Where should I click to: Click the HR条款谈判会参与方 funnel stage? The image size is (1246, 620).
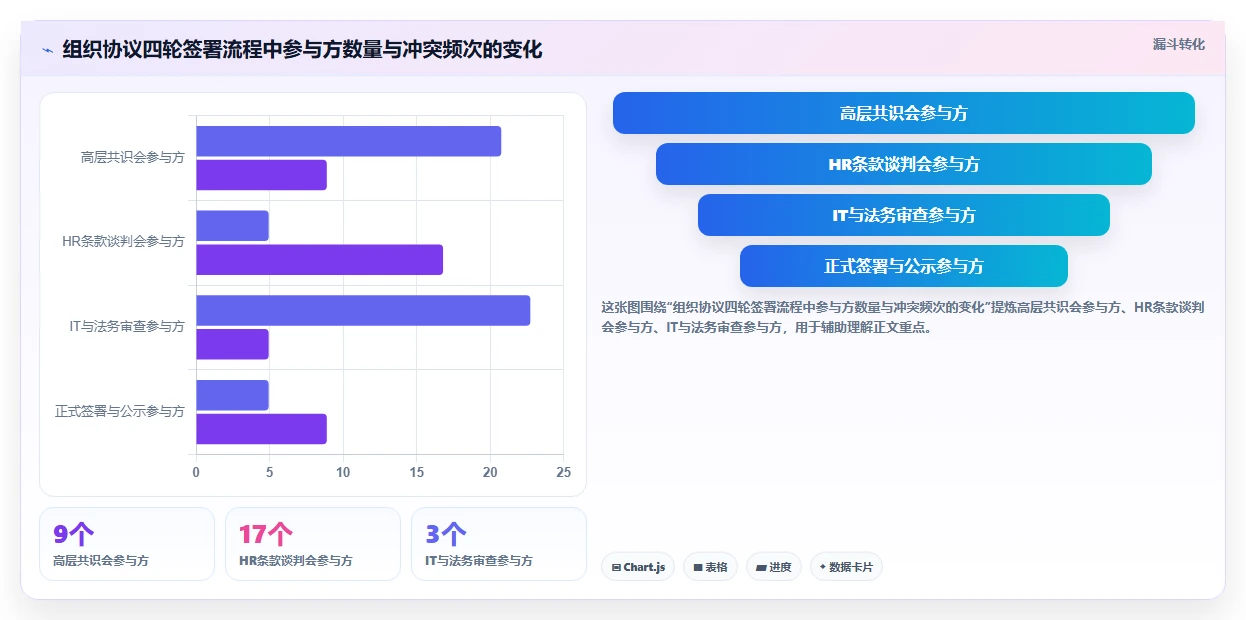[x=904, y=164]
